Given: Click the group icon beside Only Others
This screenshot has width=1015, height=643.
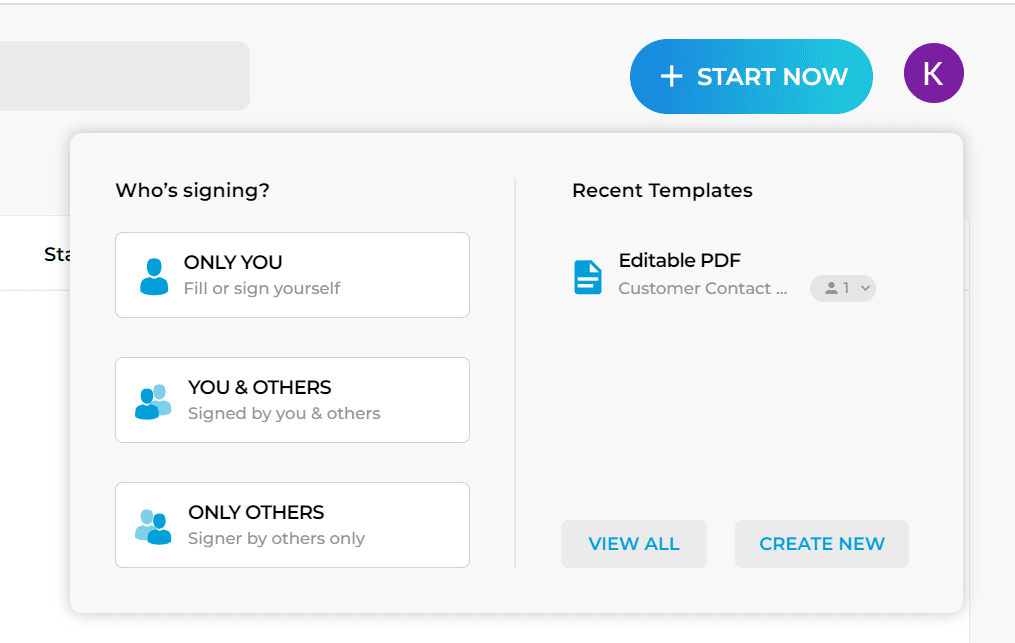Looking at the screenshot, I should click(x=153, y=526).
